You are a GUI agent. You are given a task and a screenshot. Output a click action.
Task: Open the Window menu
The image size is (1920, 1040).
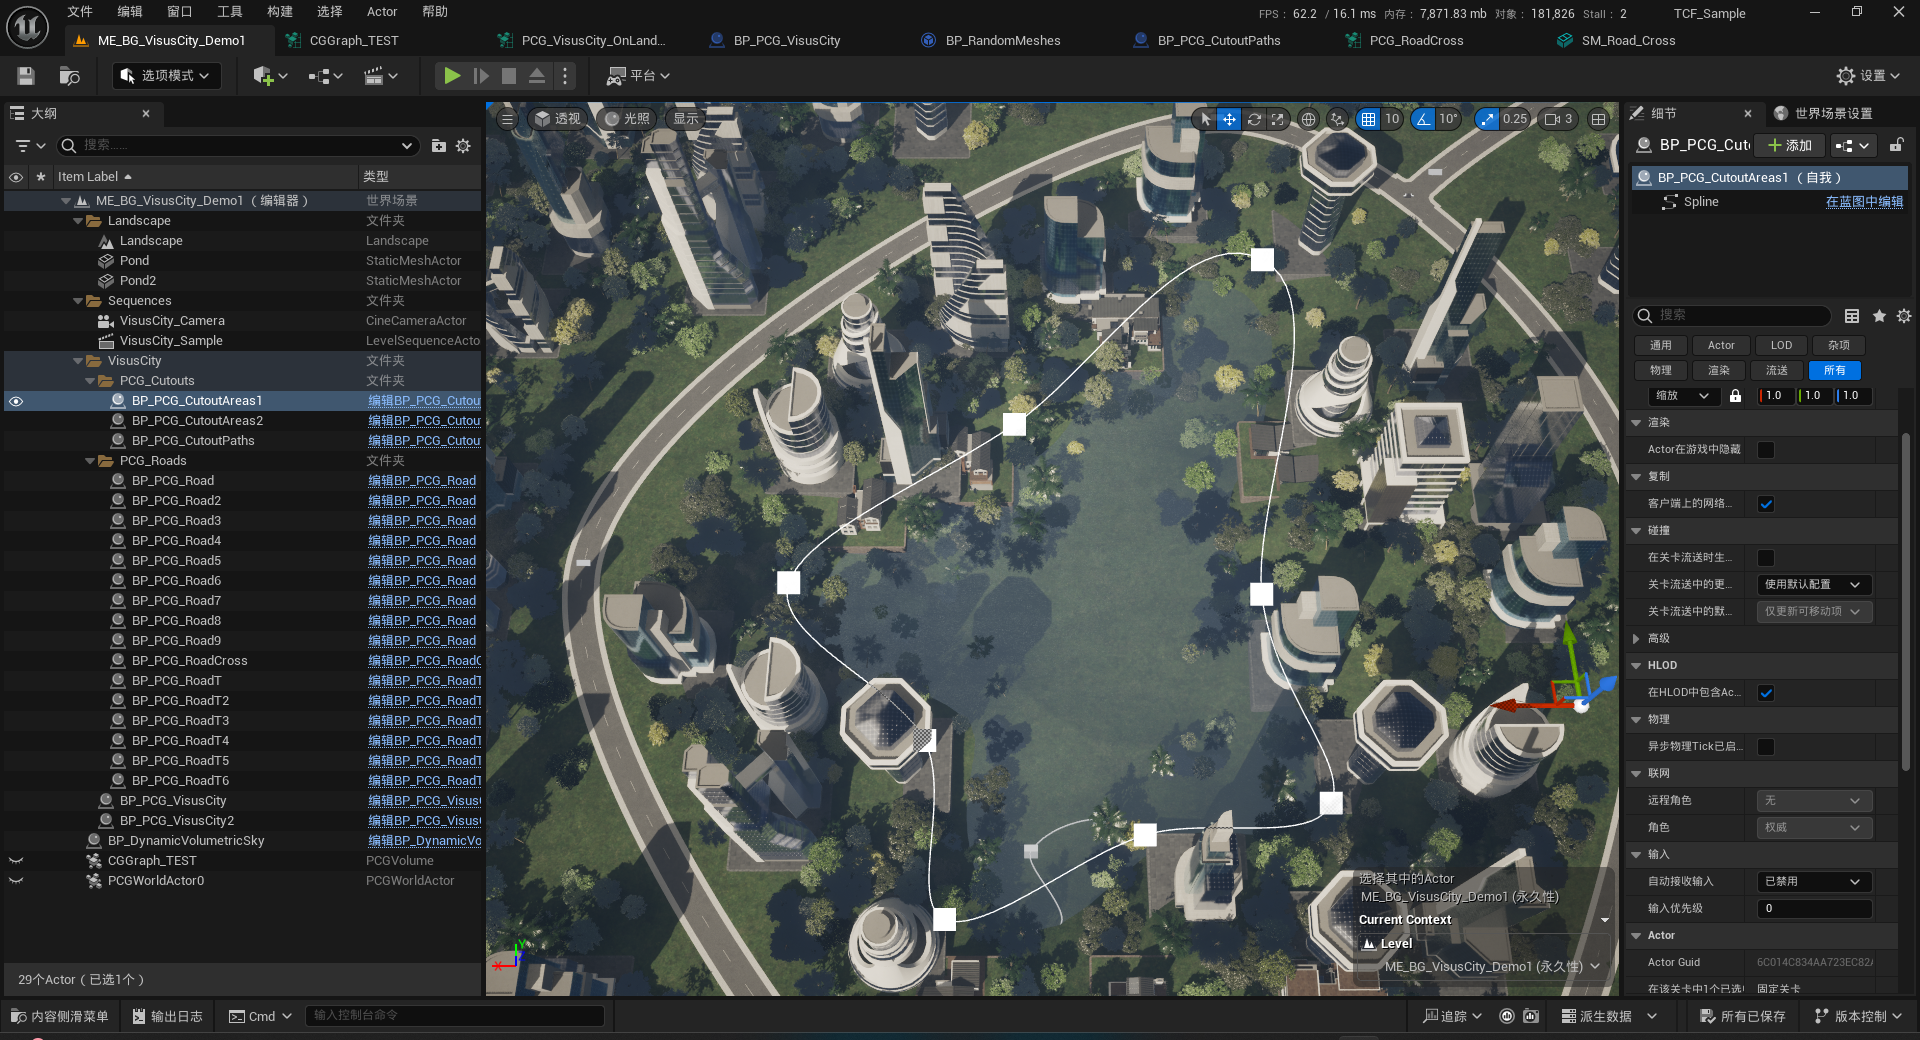(180, 12)
